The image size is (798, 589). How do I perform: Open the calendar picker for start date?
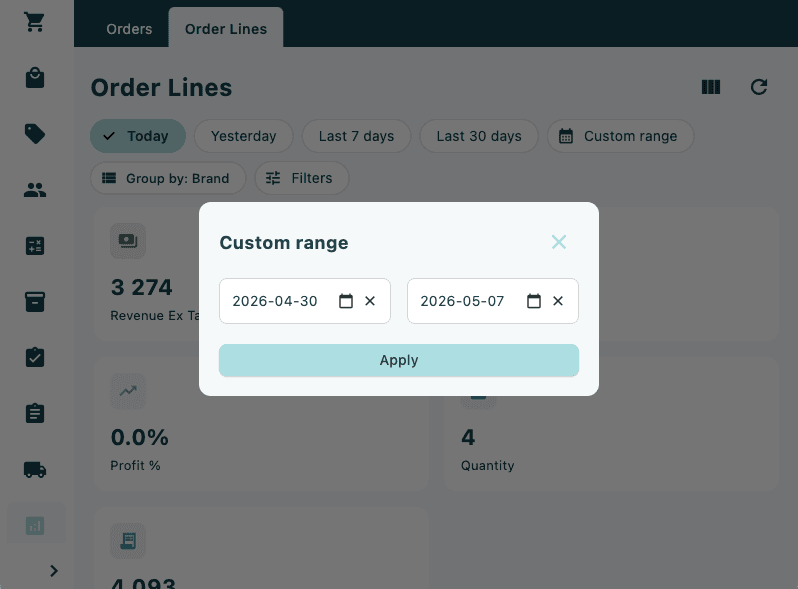pos(346,301)
